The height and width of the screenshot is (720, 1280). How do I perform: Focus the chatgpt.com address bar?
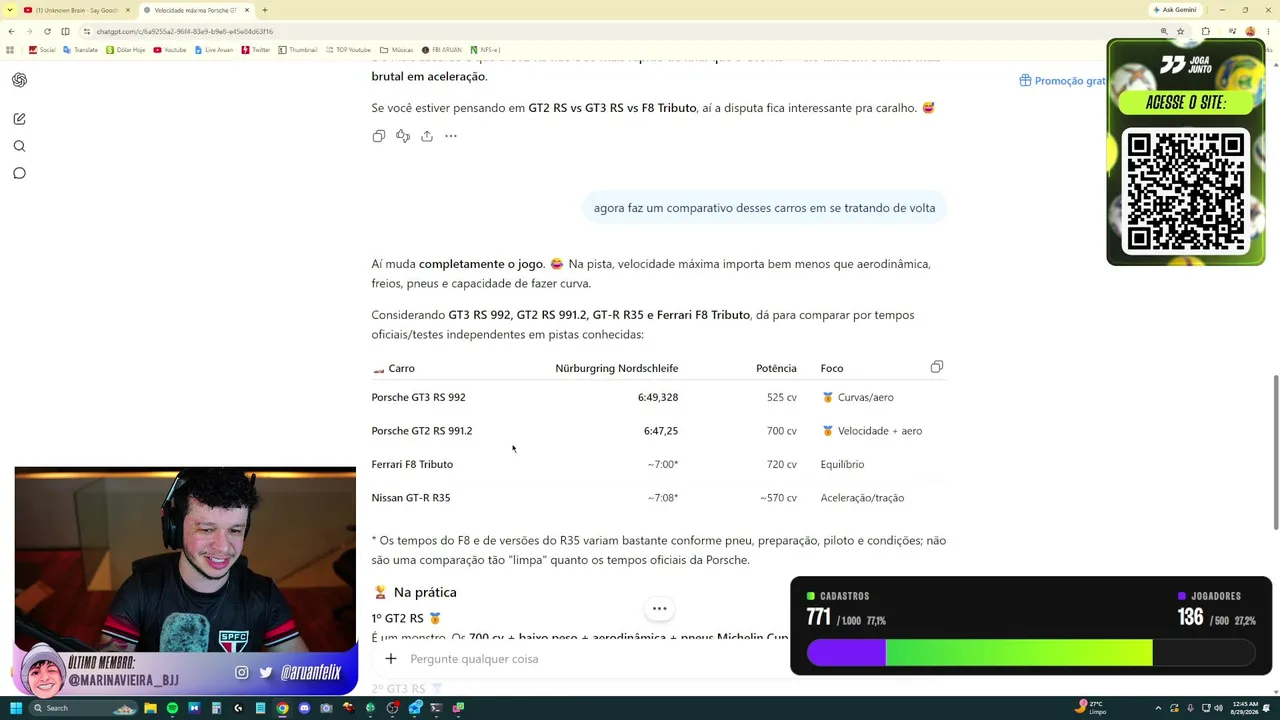[x=620, y=31]
